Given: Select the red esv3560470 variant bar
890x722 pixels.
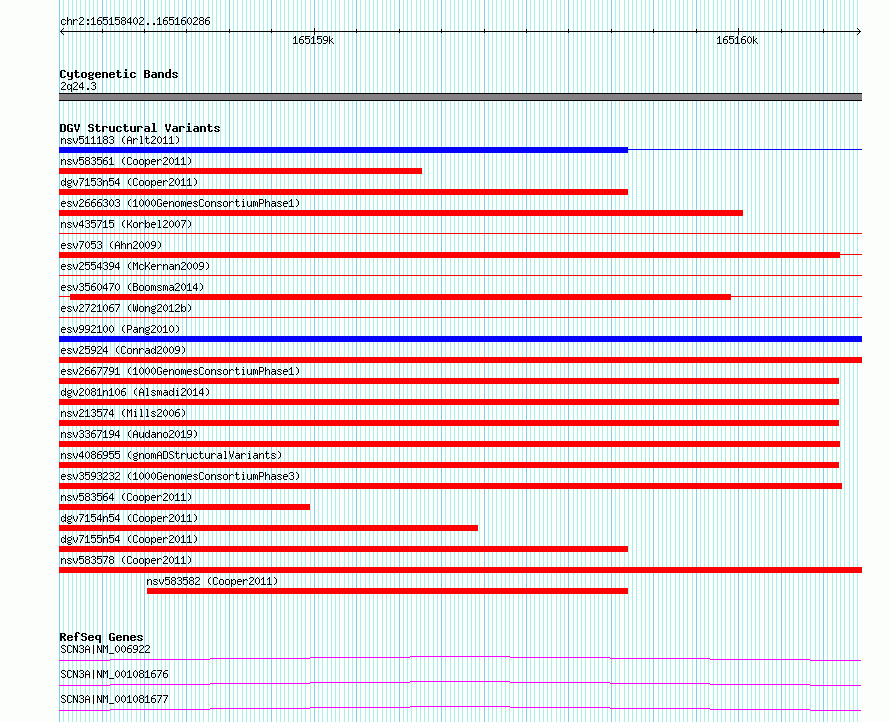Looking at the screenshot, I should coord(400,297).
